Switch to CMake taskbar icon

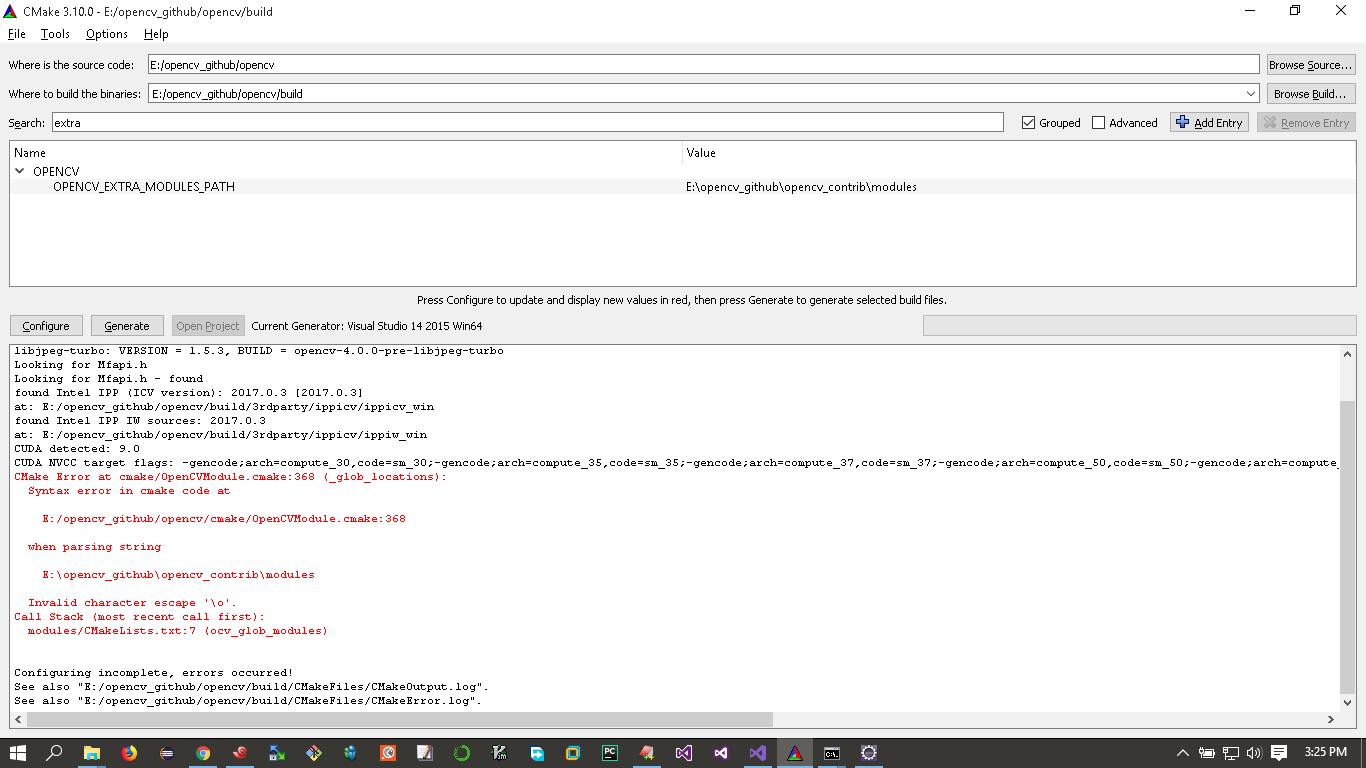tap(794, 753)
